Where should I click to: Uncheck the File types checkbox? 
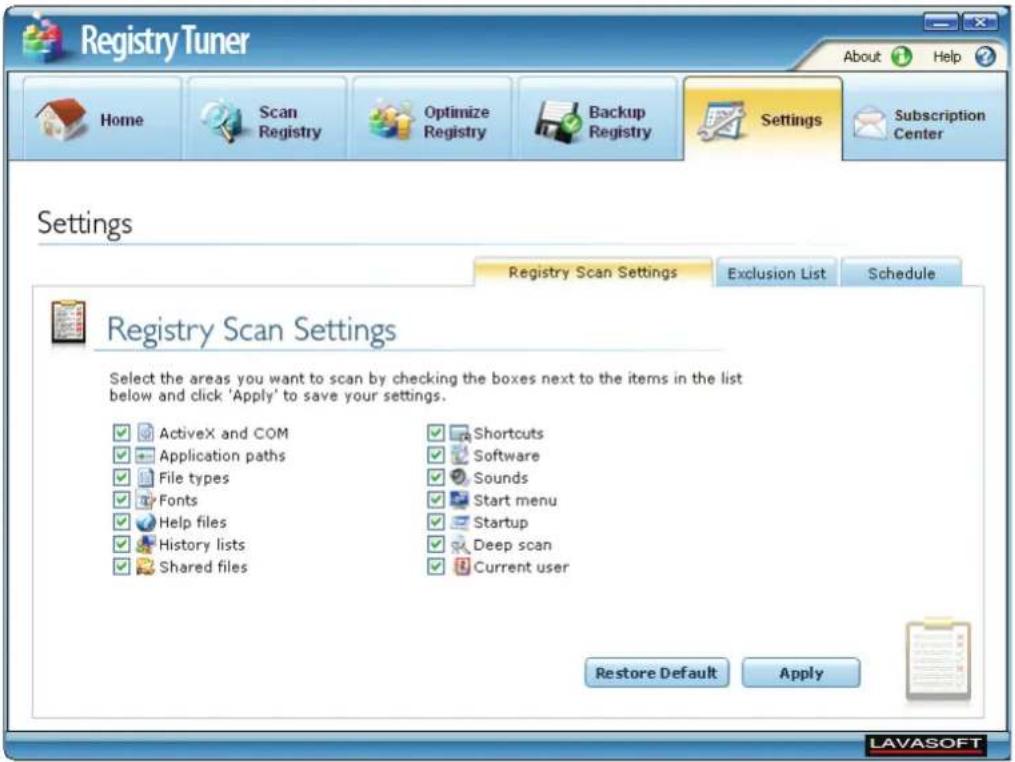tap(122, 478)
